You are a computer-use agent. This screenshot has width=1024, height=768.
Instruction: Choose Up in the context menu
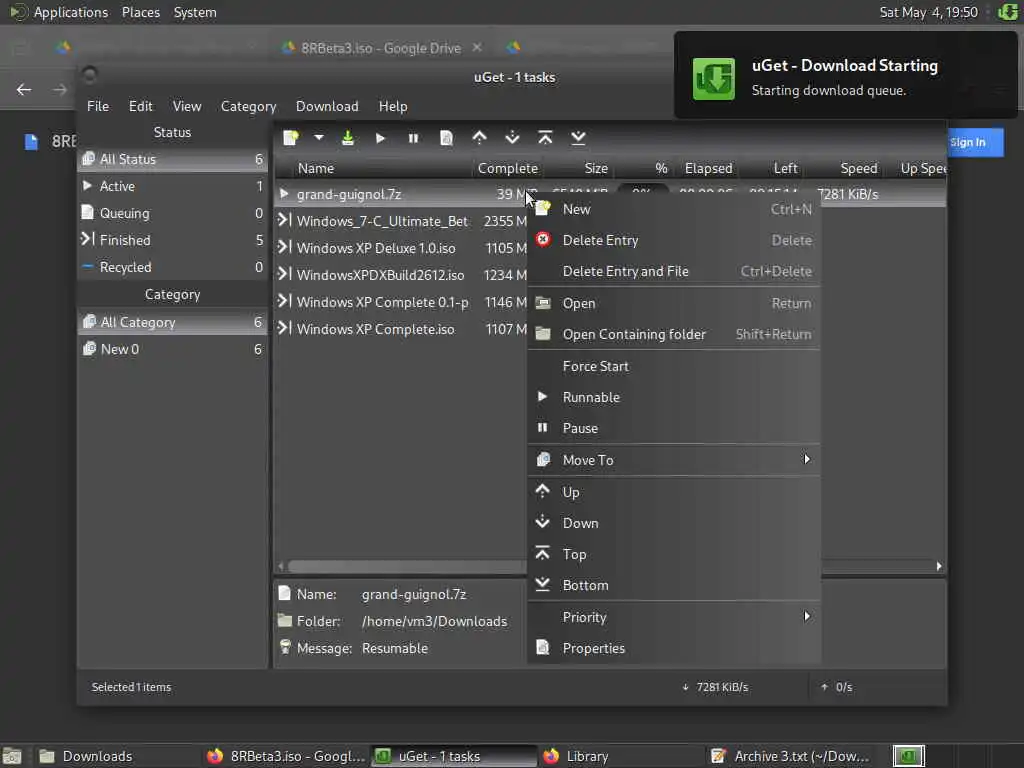pyautogui.click(x=673, y=492)
